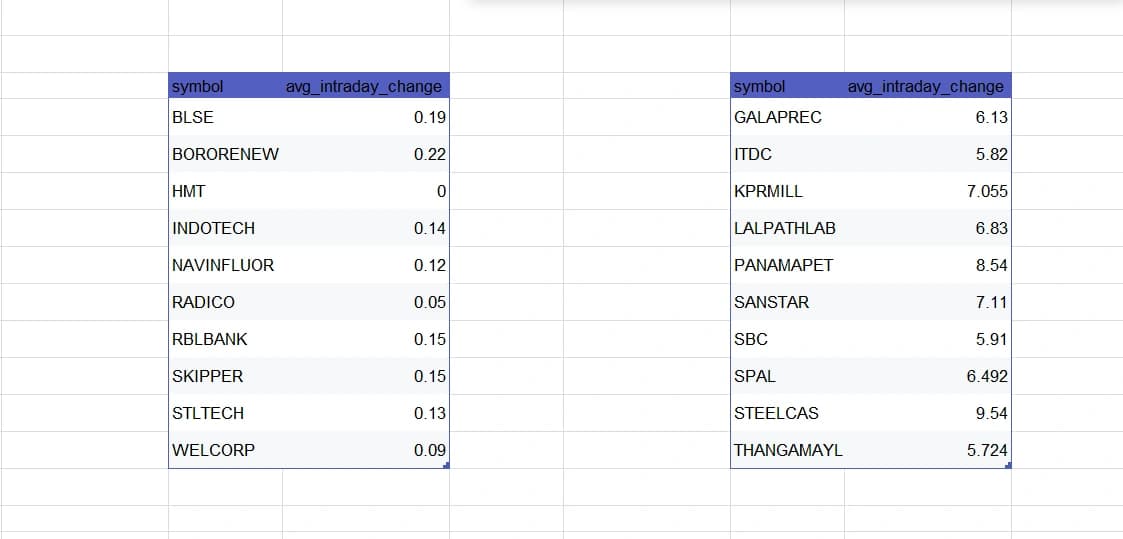Click the LALPATHLAB symbol cell

click(x=787, y=228)
